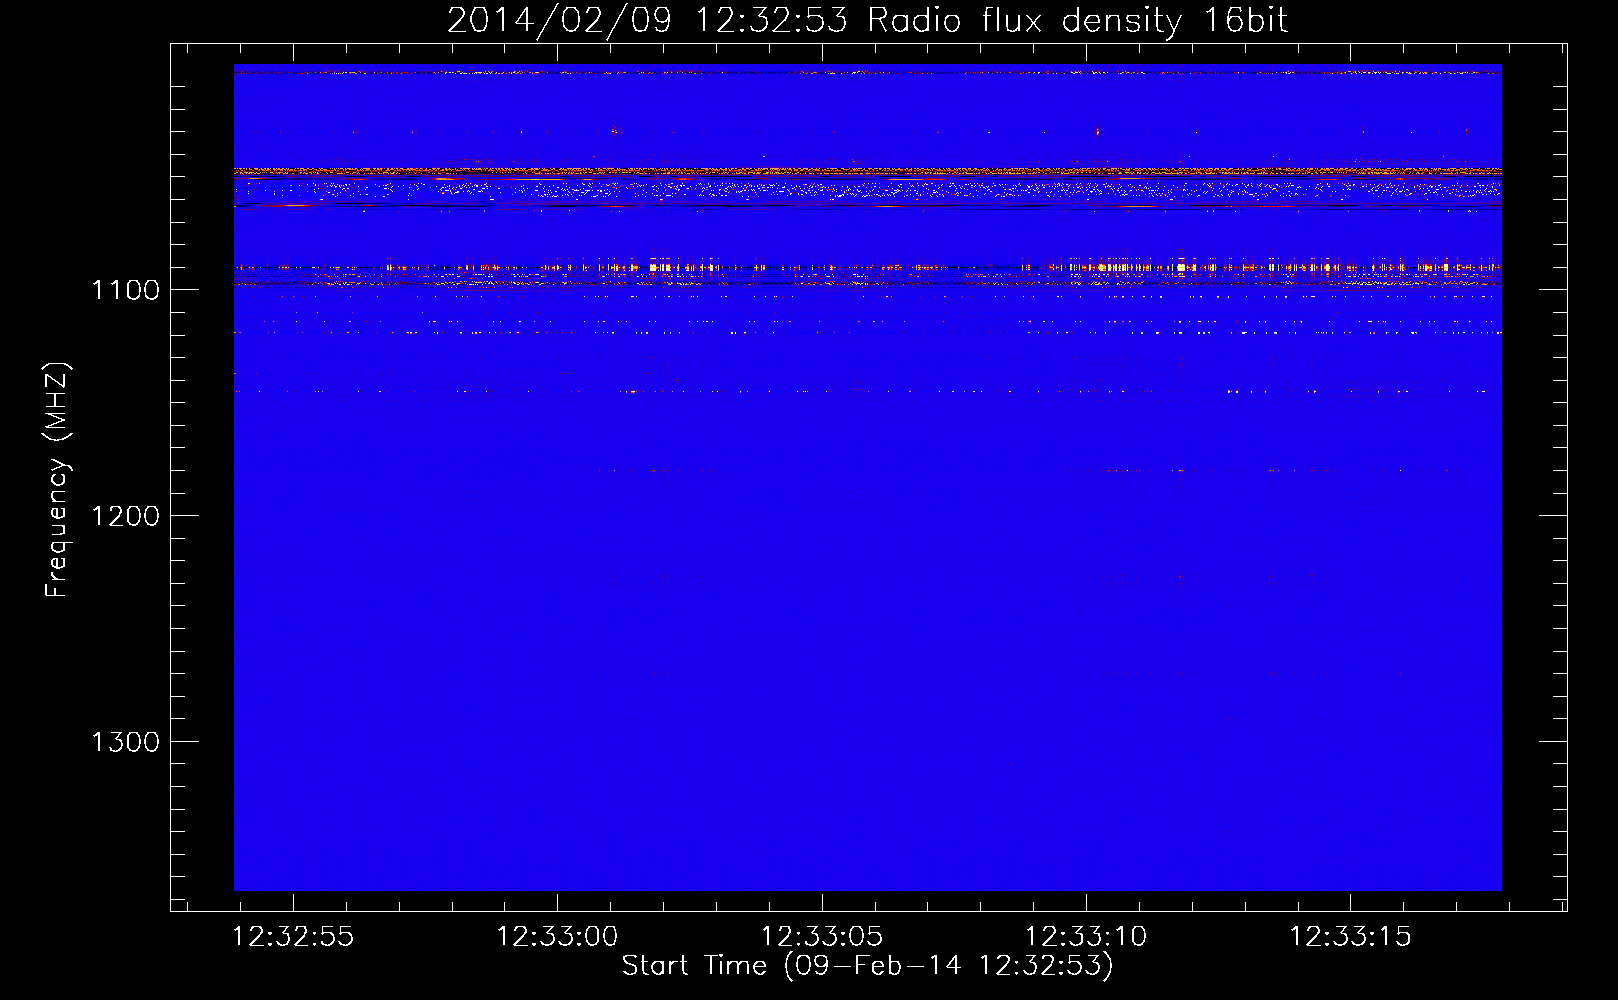Click the 'Start Time (09-Feb-14 12:32:53)' axis label

pyautogui.click(x=867, y=966)
